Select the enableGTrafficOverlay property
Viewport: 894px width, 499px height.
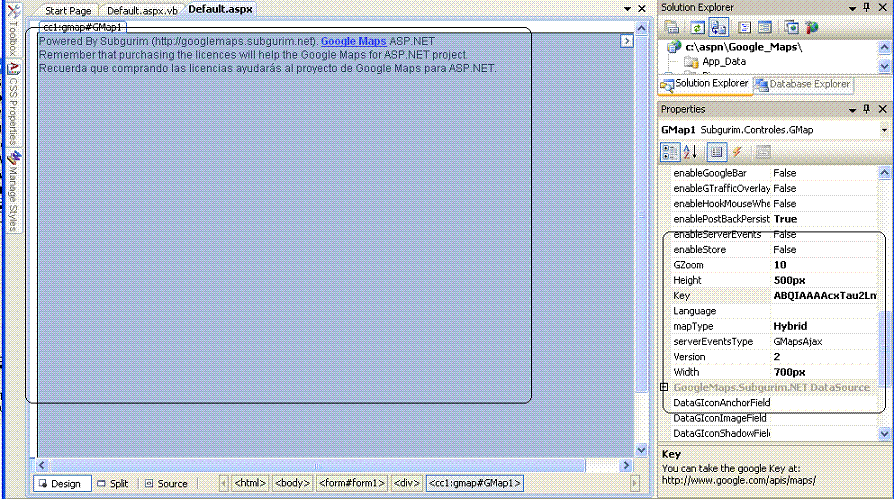point(775,188)
